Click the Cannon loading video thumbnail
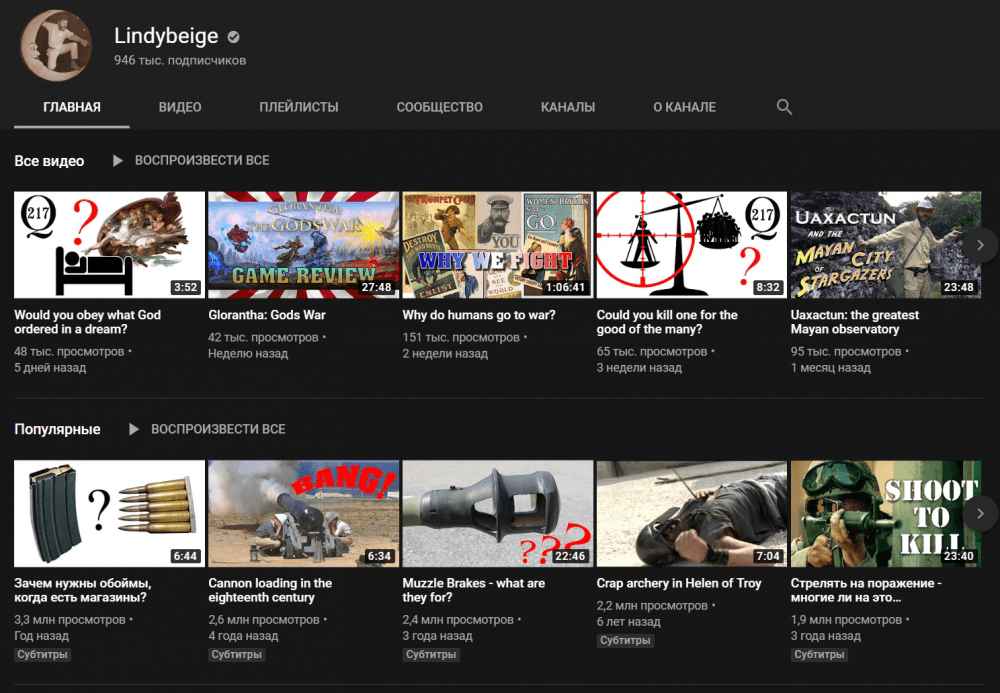Image resolution: width=1000 pixels, height=693 pixels. 303,513
